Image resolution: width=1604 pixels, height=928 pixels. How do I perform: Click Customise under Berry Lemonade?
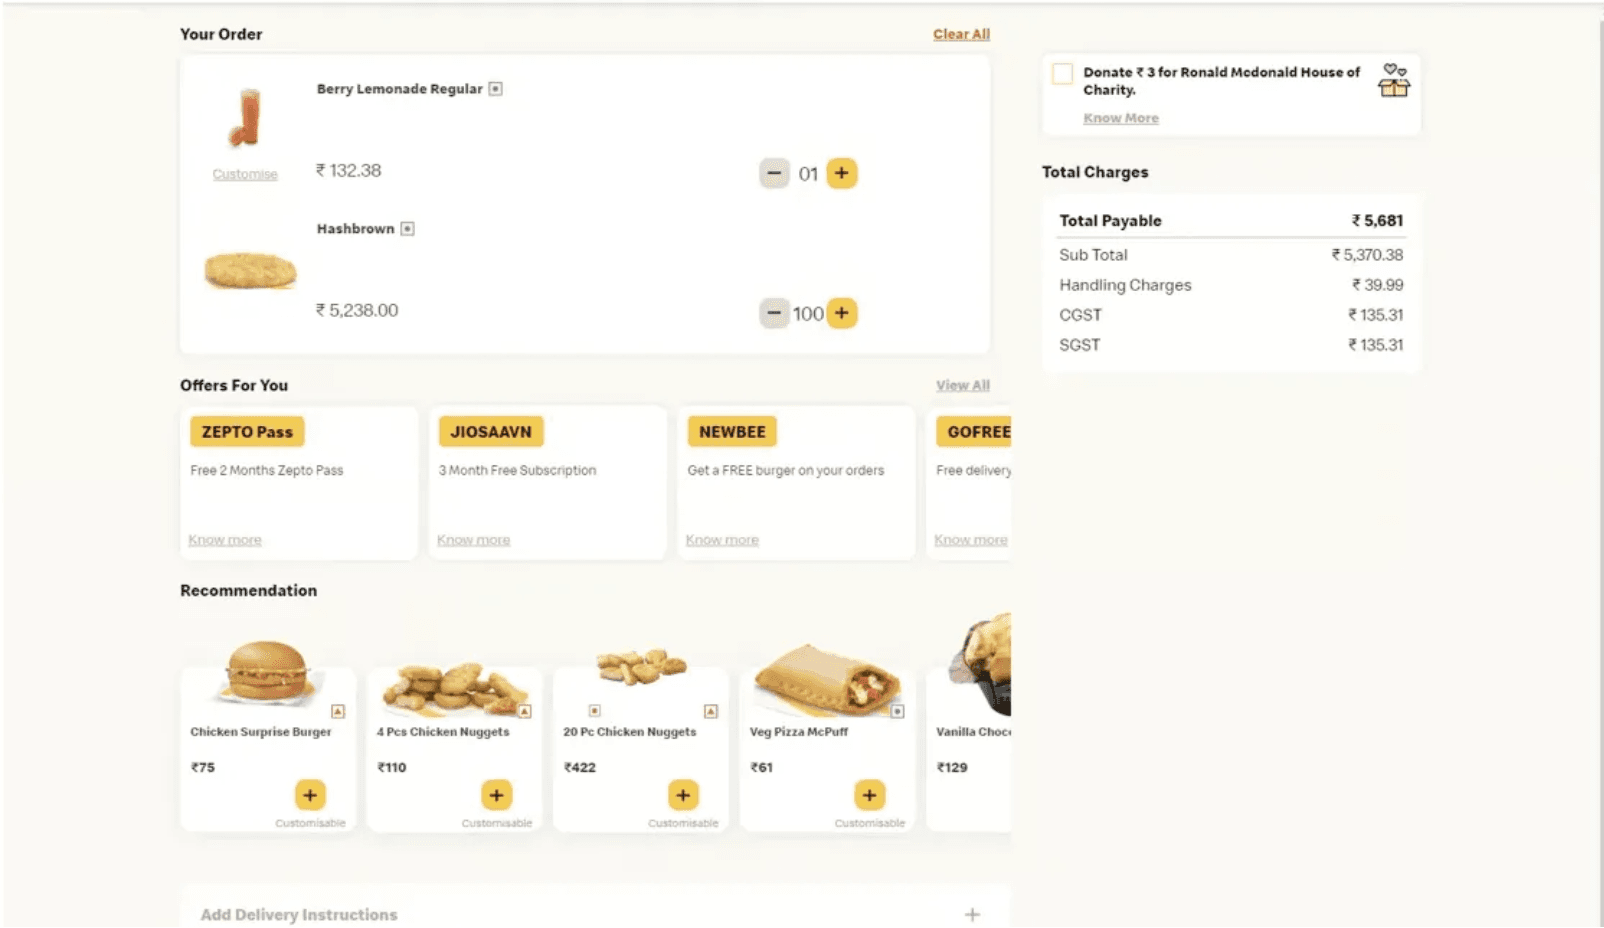click(x=245, y=174)
